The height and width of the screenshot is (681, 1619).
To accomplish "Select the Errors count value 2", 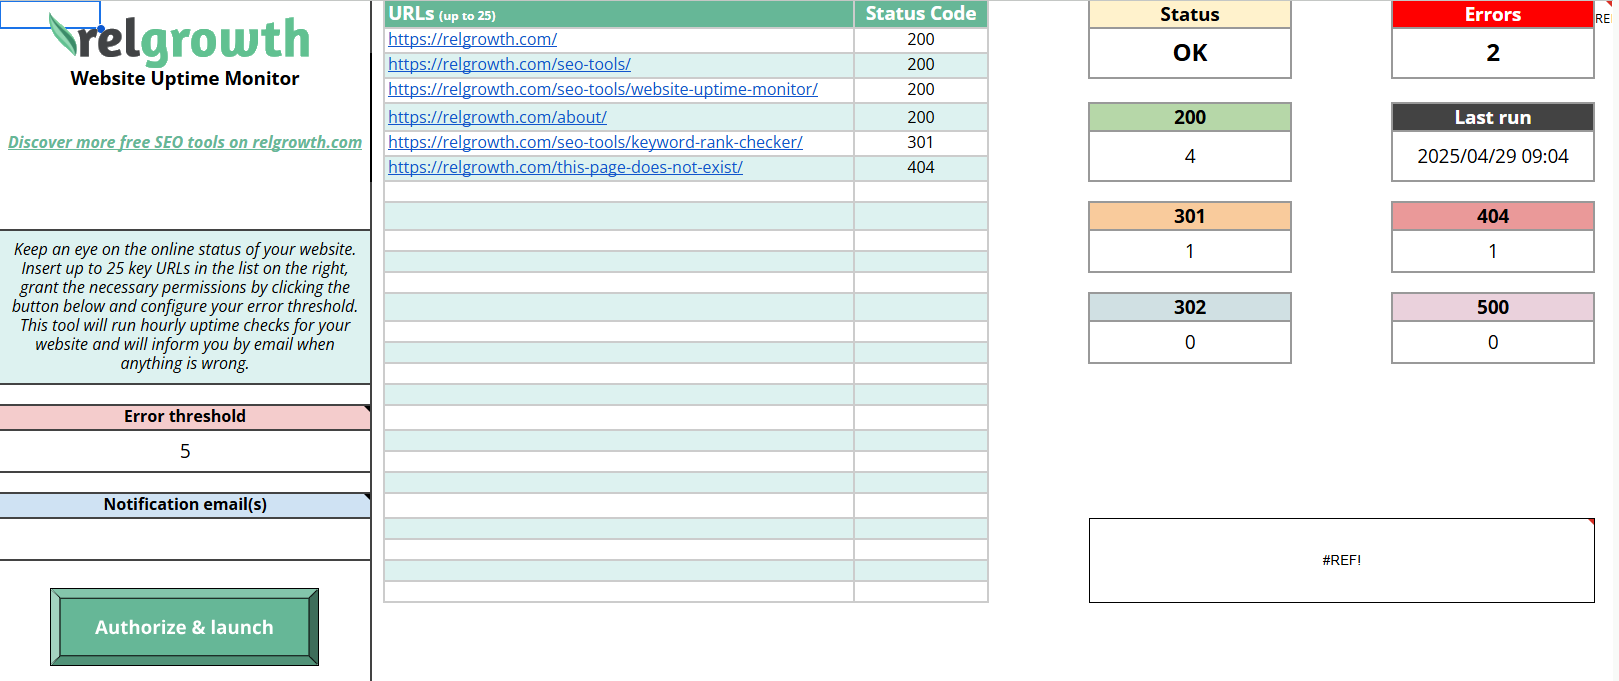I will point(1493,53).
